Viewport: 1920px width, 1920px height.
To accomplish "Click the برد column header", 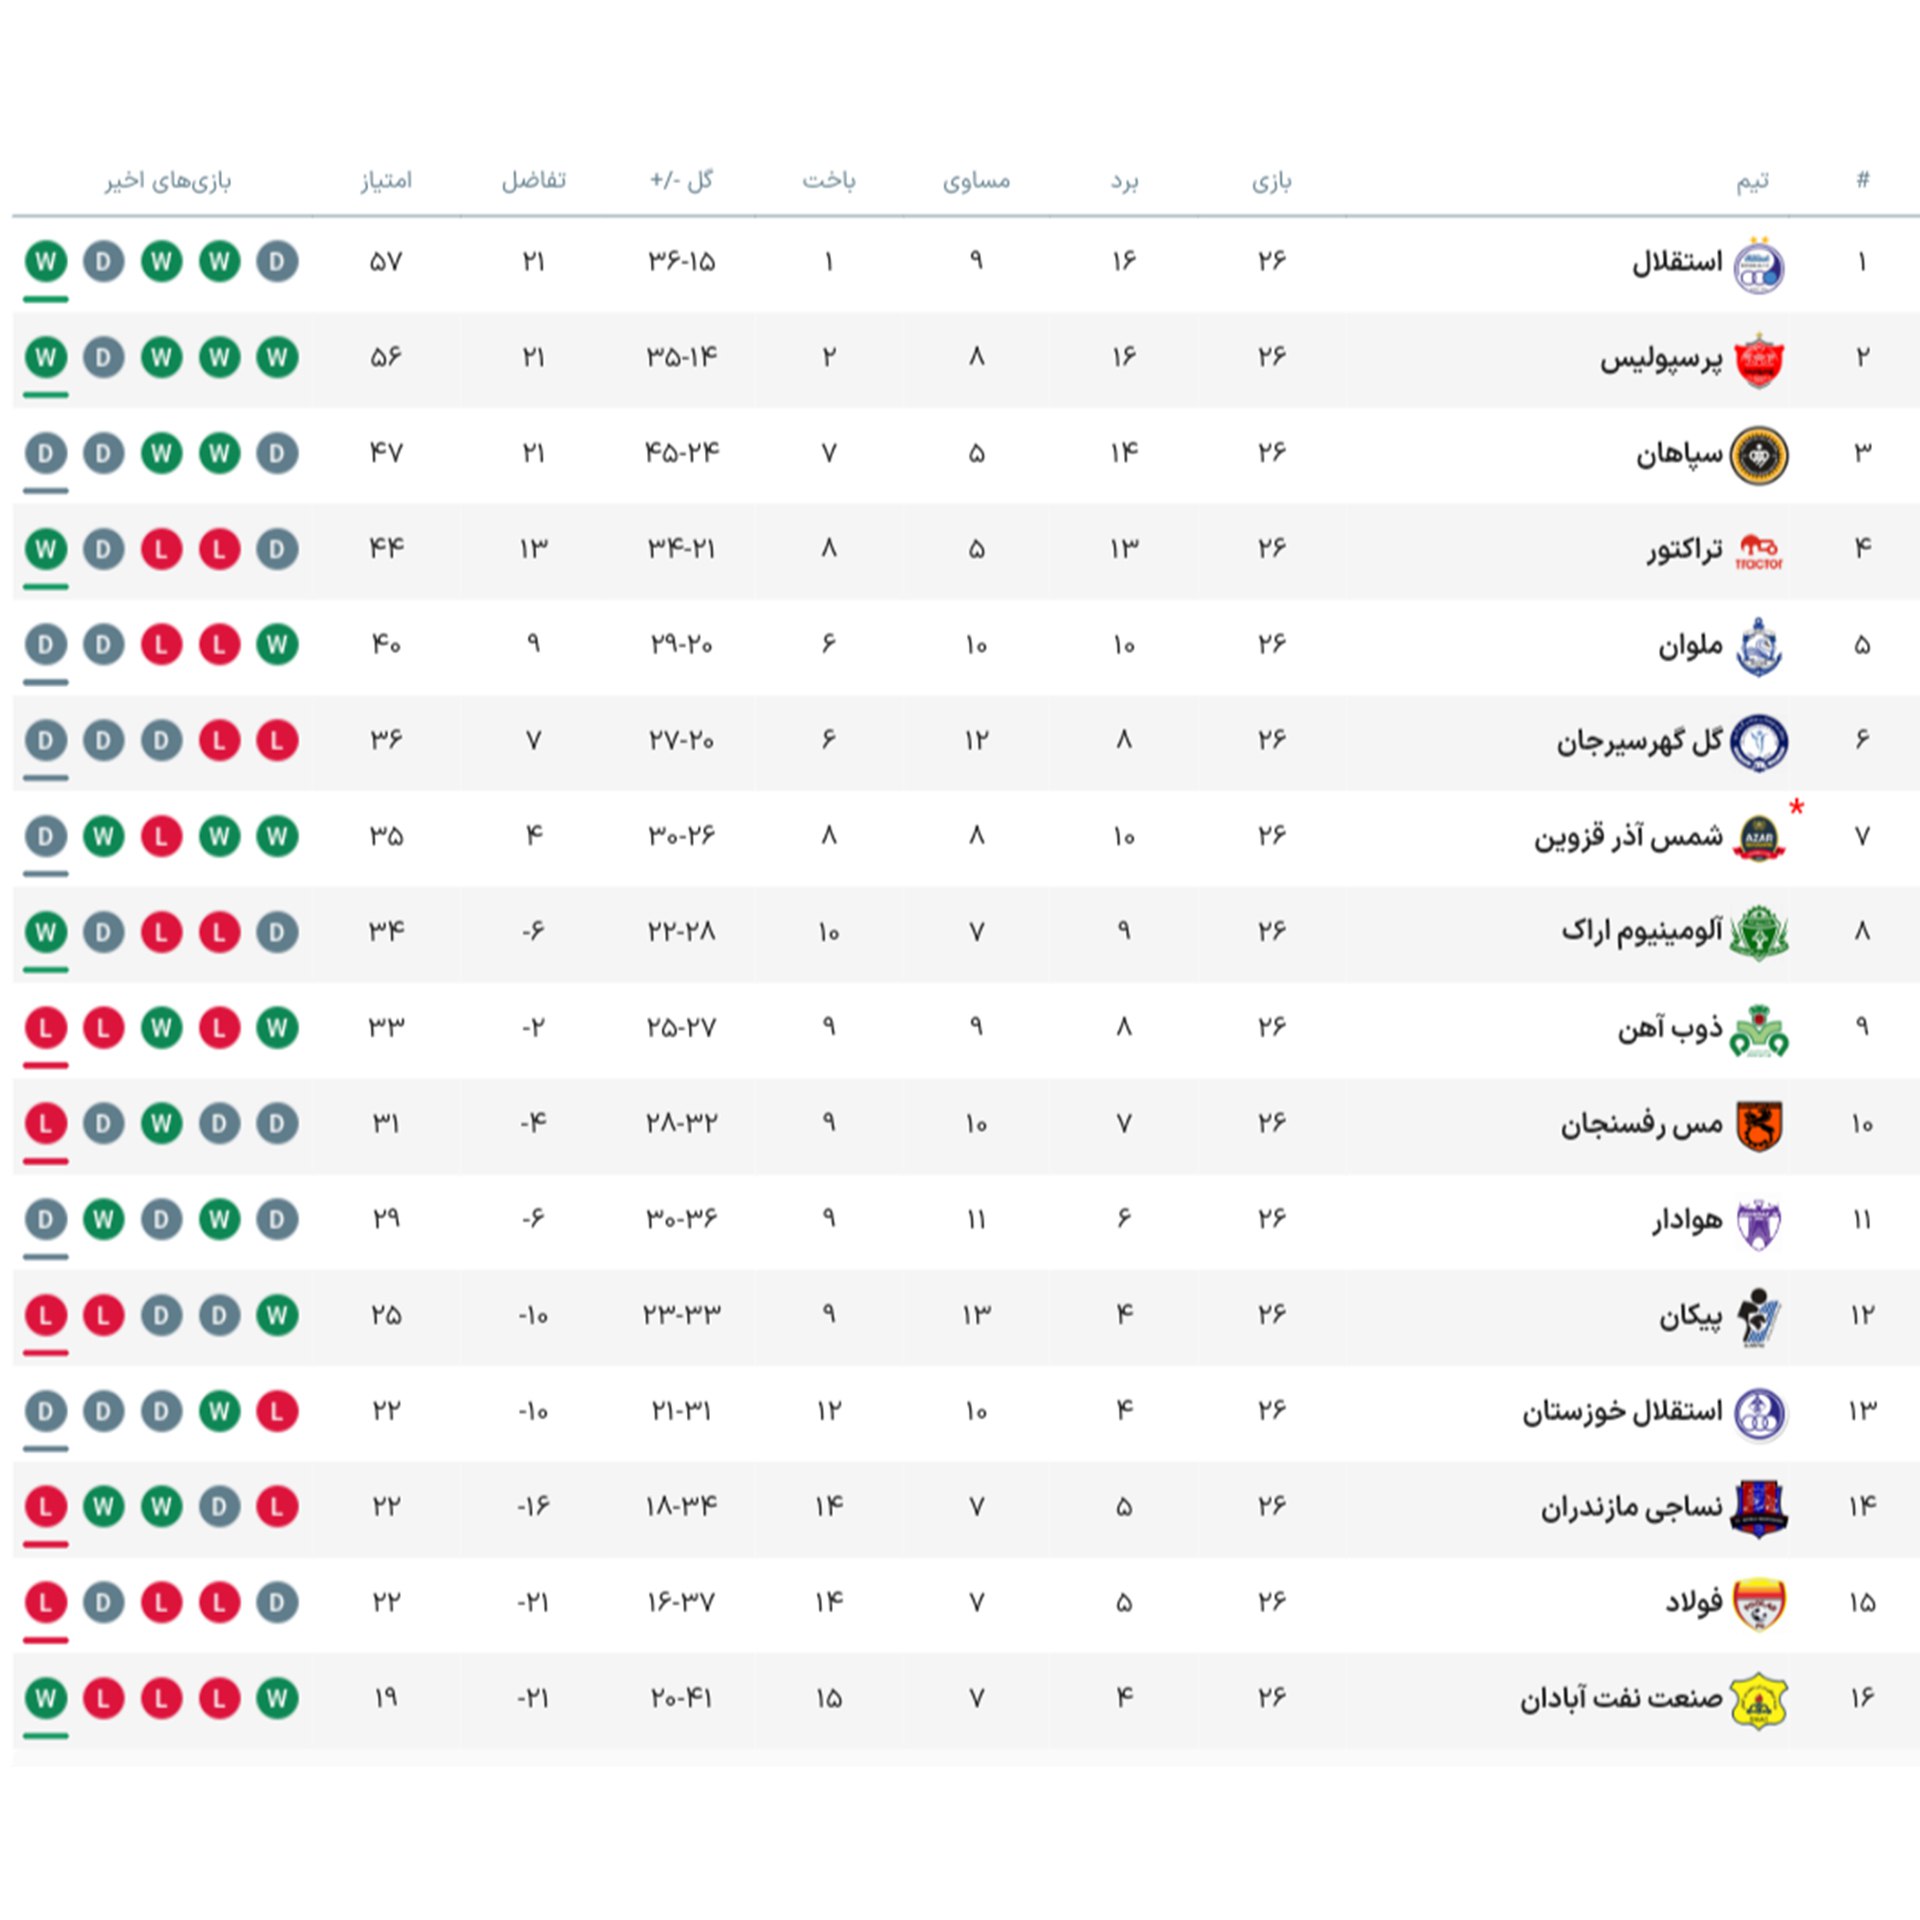I will (1124, 181).
